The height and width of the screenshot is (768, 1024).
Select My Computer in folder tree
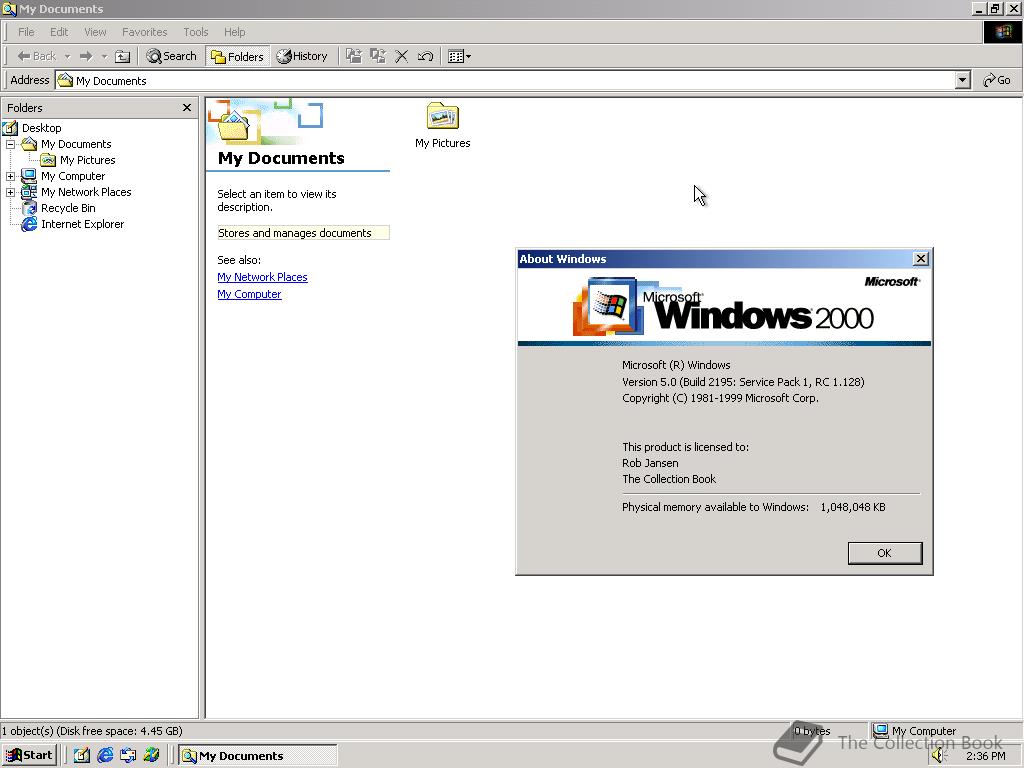point(72,176)
